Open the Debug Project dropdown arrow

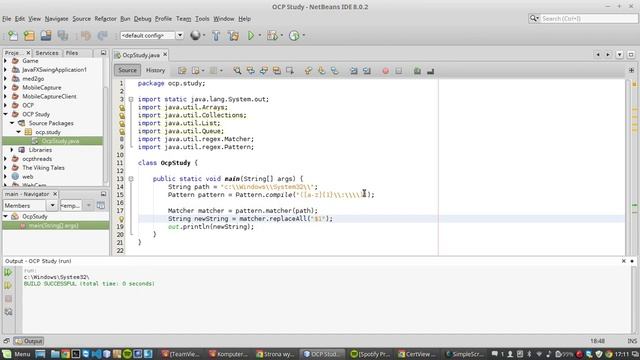click(x=282, y=36)
